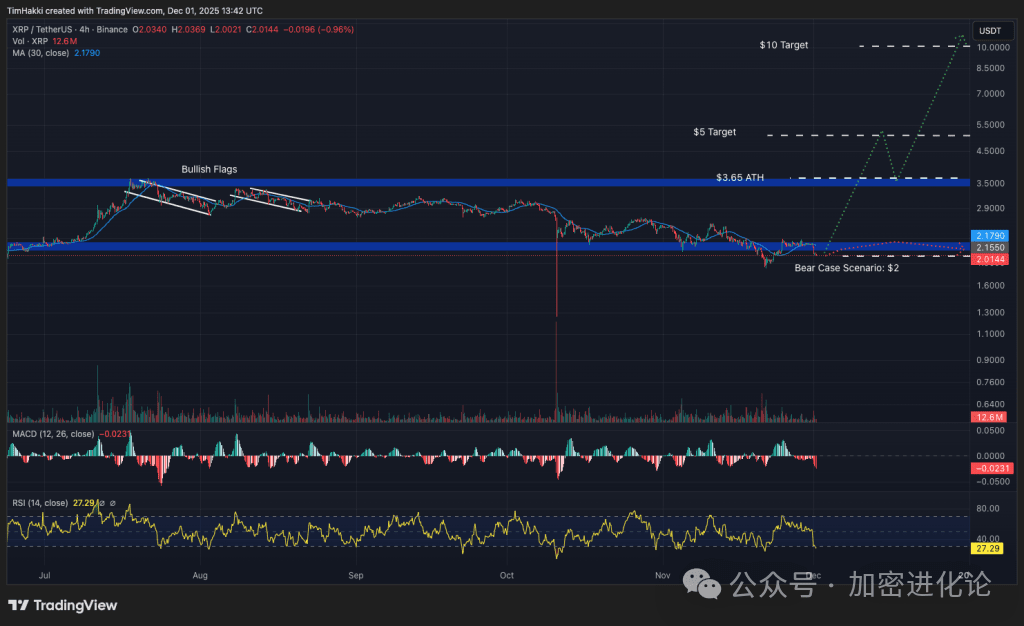The height and width of the screenshot is (626, 1024).
Task: Click the blue 2.1790 MA price label
Action: [x=991, y=236]
